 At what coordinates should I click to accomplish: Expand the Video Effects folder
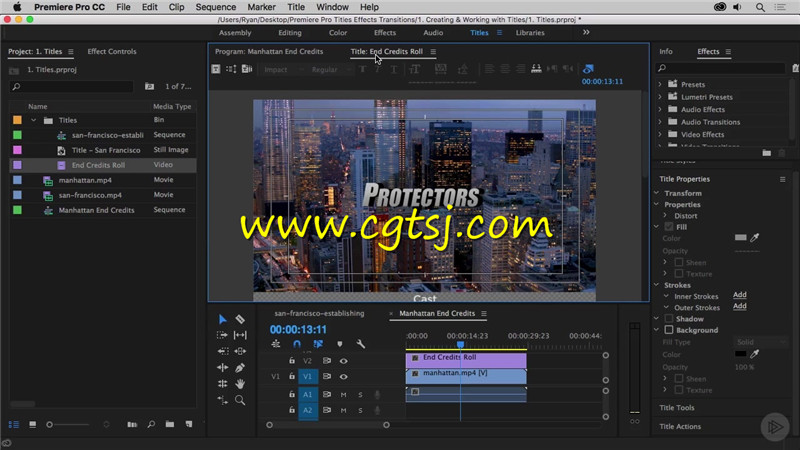(x=660, y=134)
